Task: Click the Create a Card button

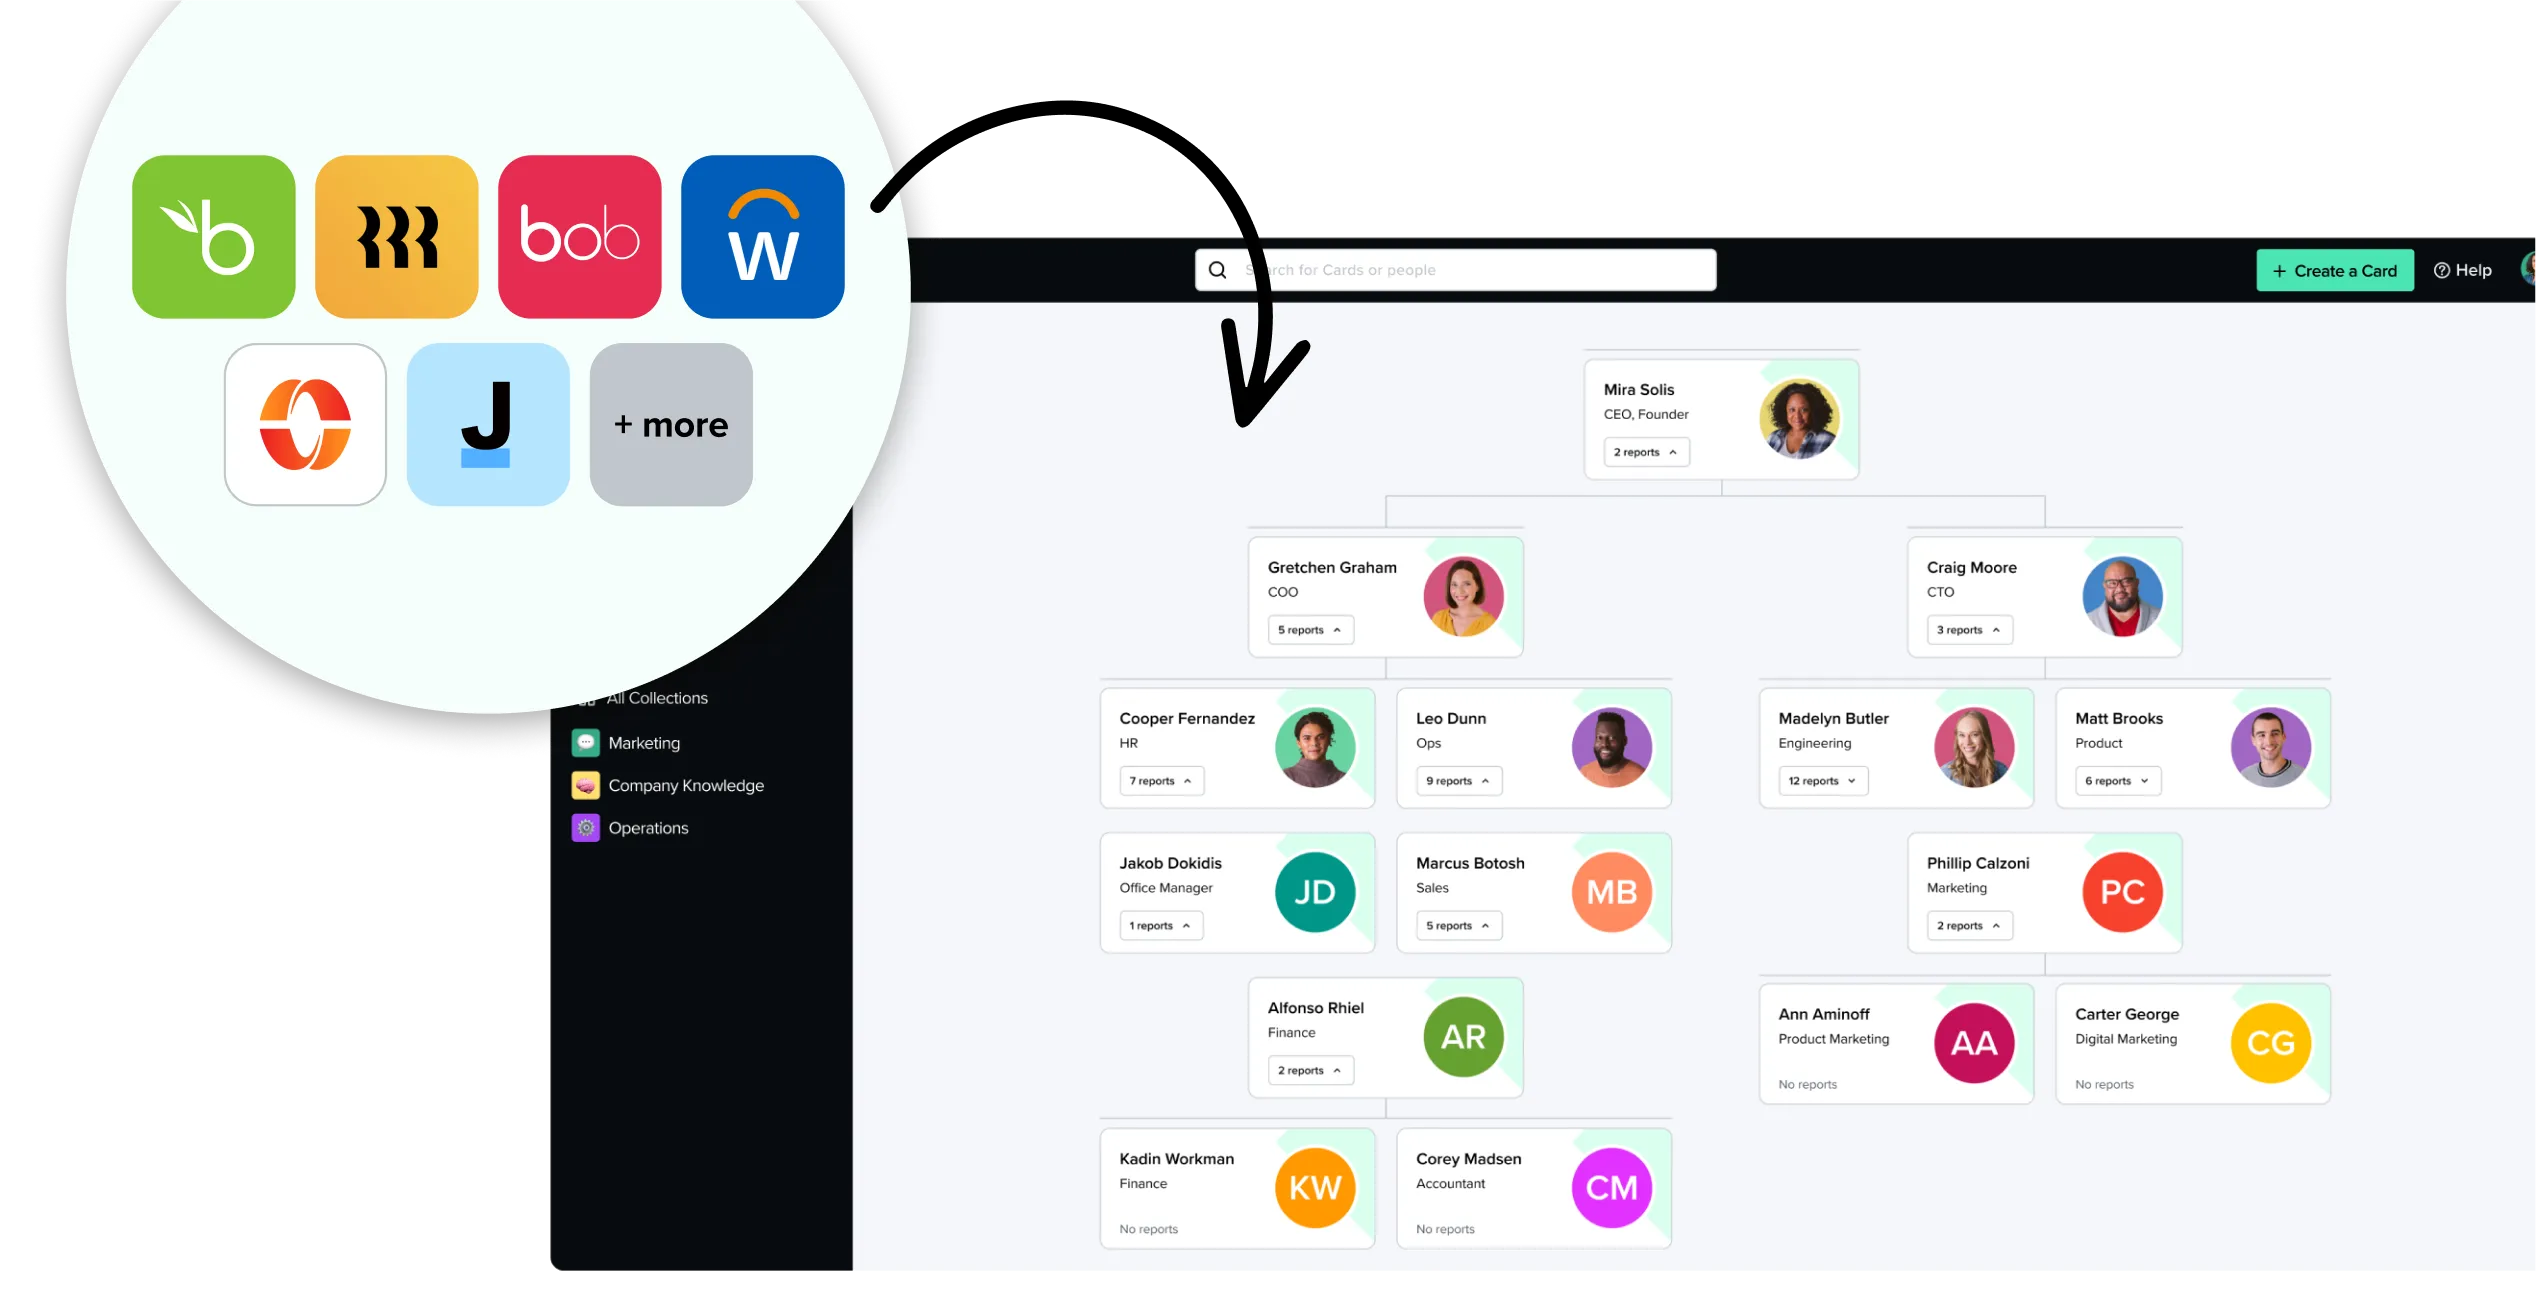Action: click(2335, 269)
